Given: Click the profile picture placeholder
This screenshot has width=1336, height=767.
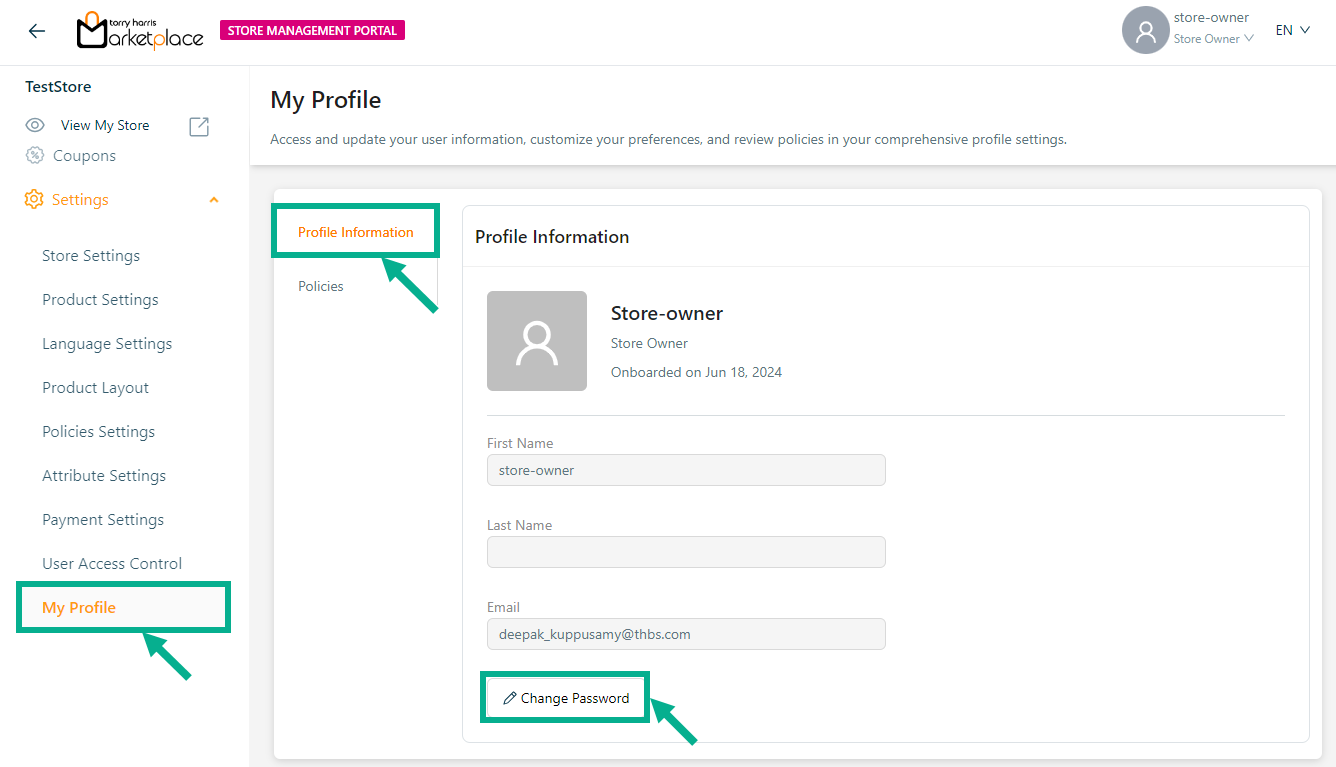Looking at the screenshot, I should pos(536,341).
